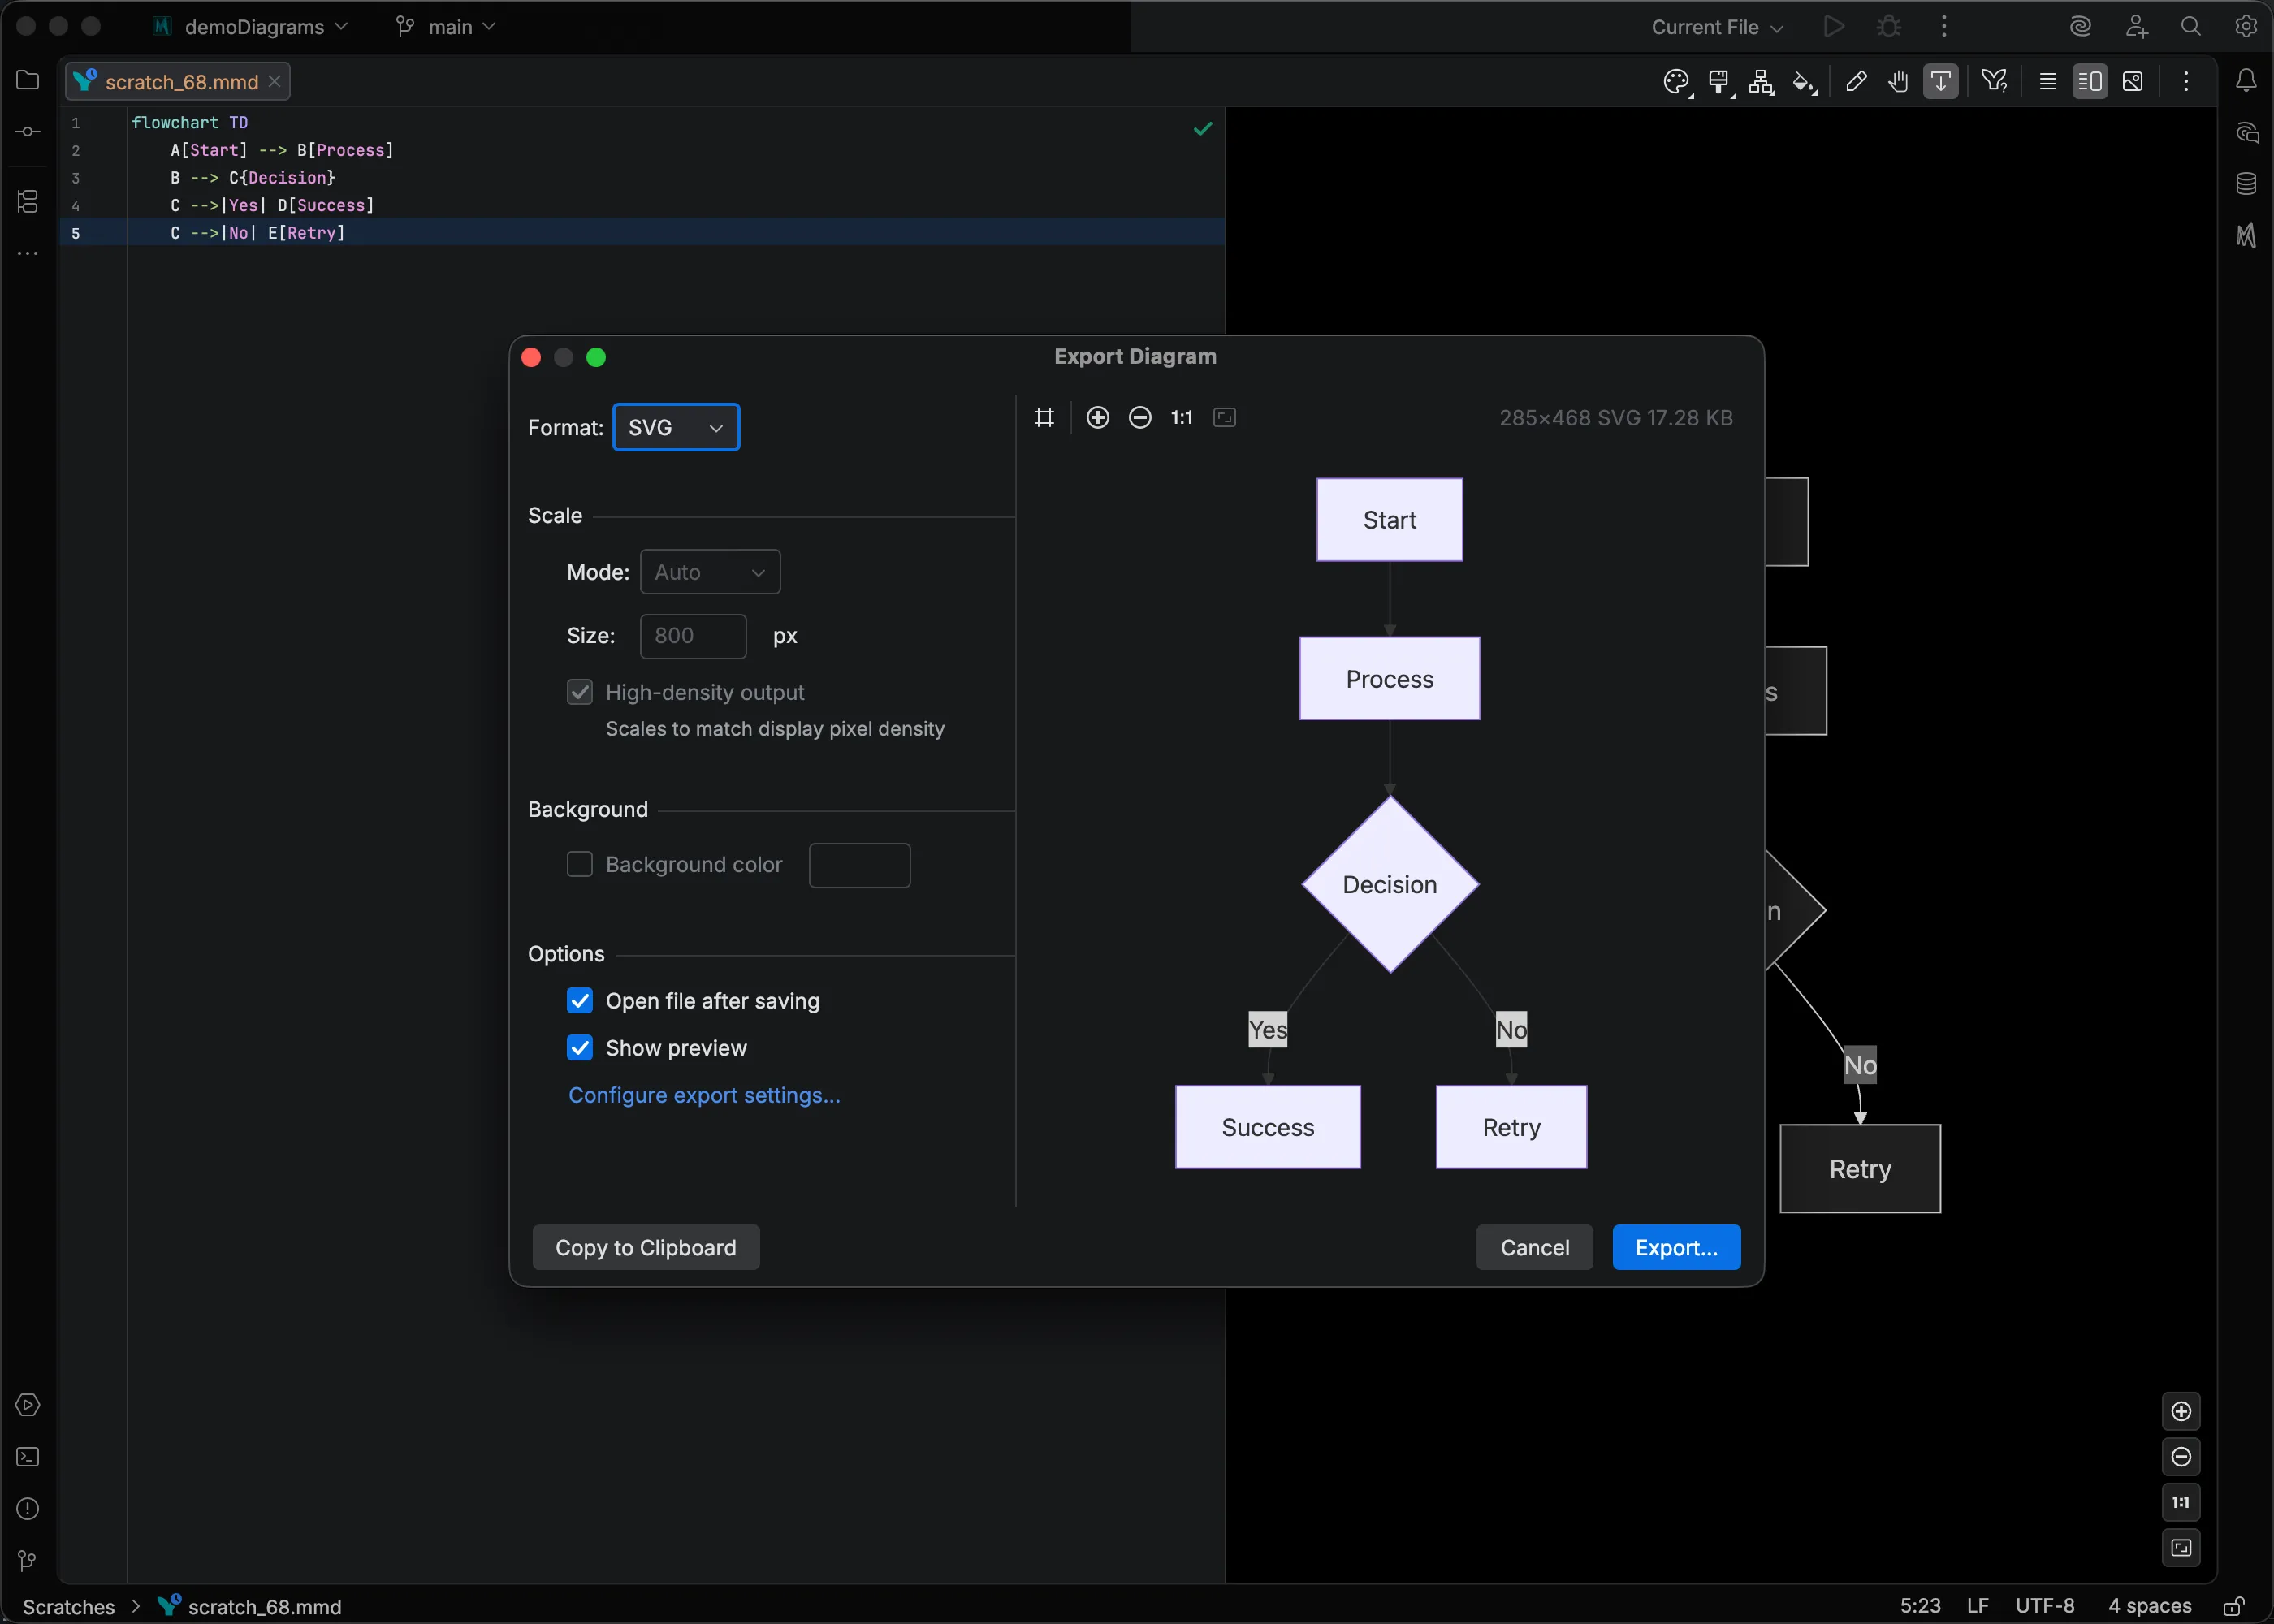The width and height of the screenshot is (2274, 1624).
Task: Click the Cancel button
Action: [x=1534, y=1248]
